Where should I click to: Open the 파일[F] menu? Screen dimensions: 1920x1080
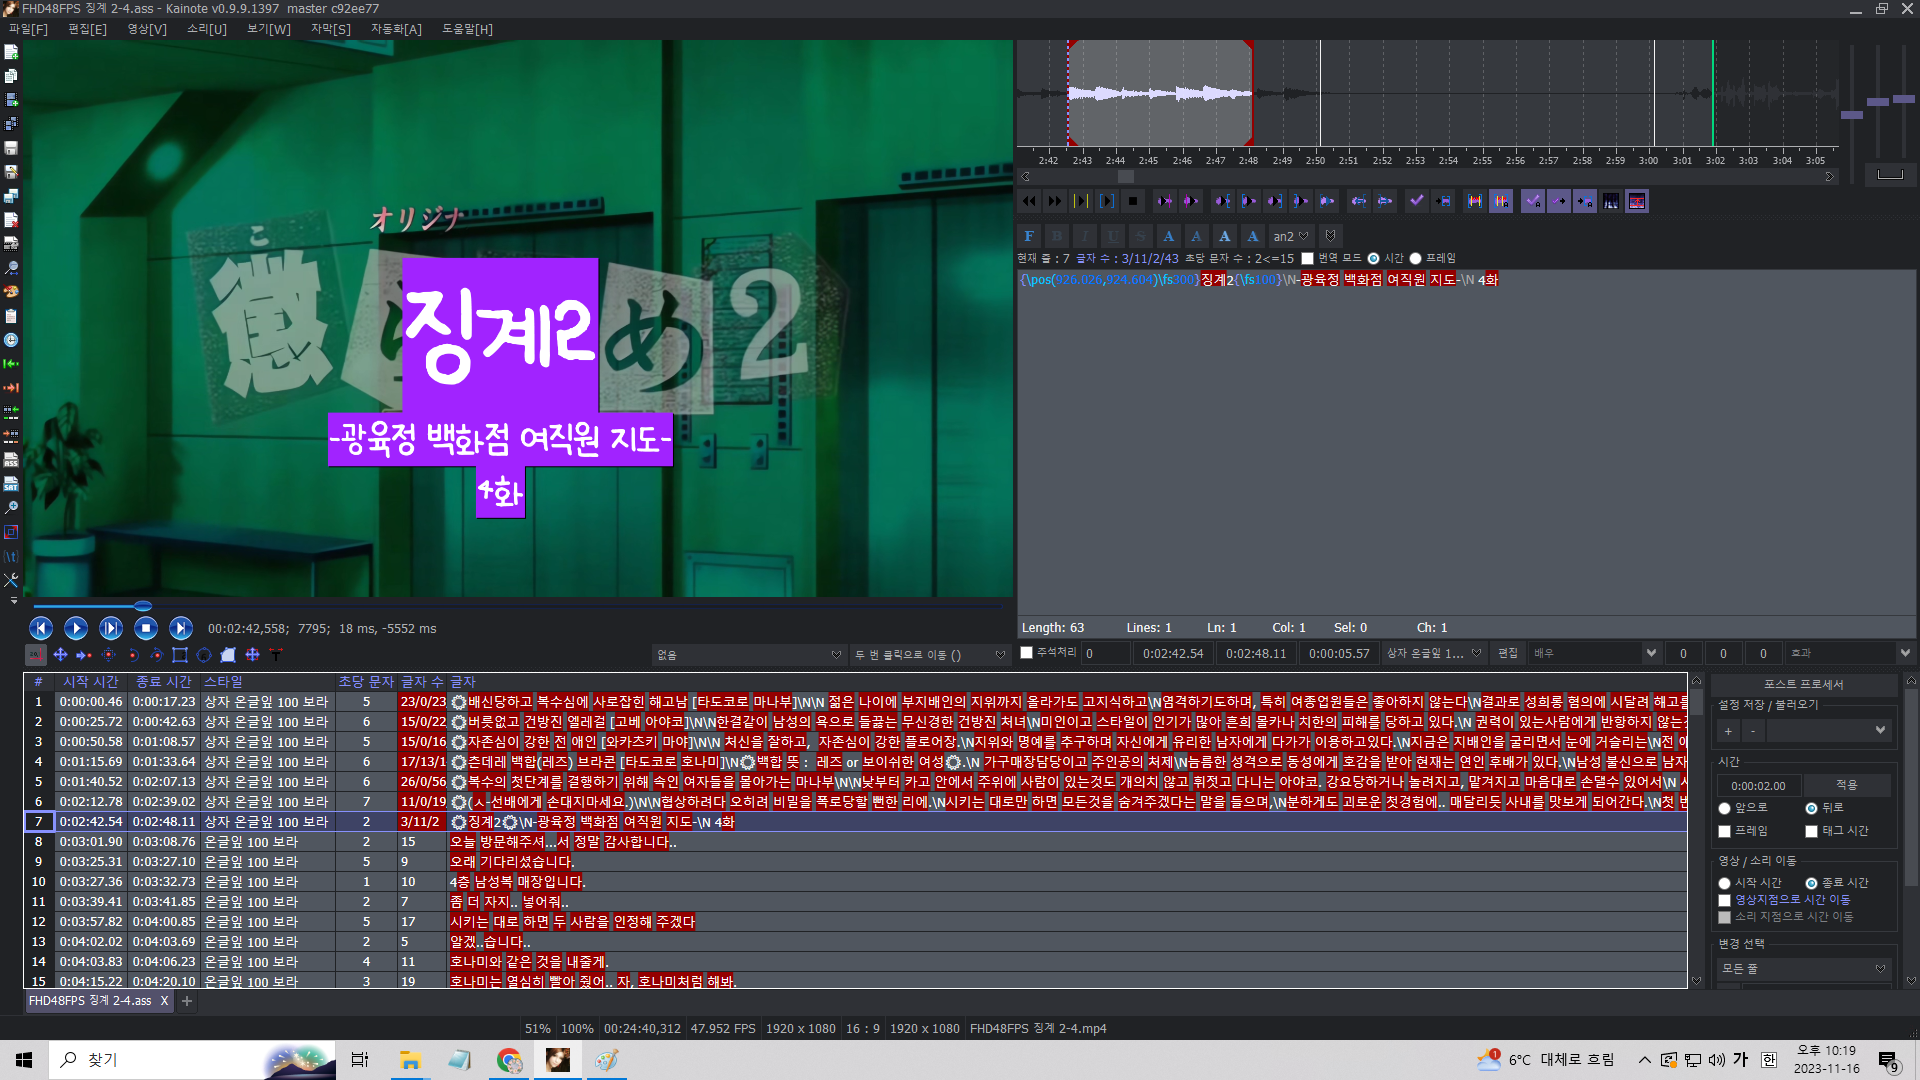coord(28,29)
